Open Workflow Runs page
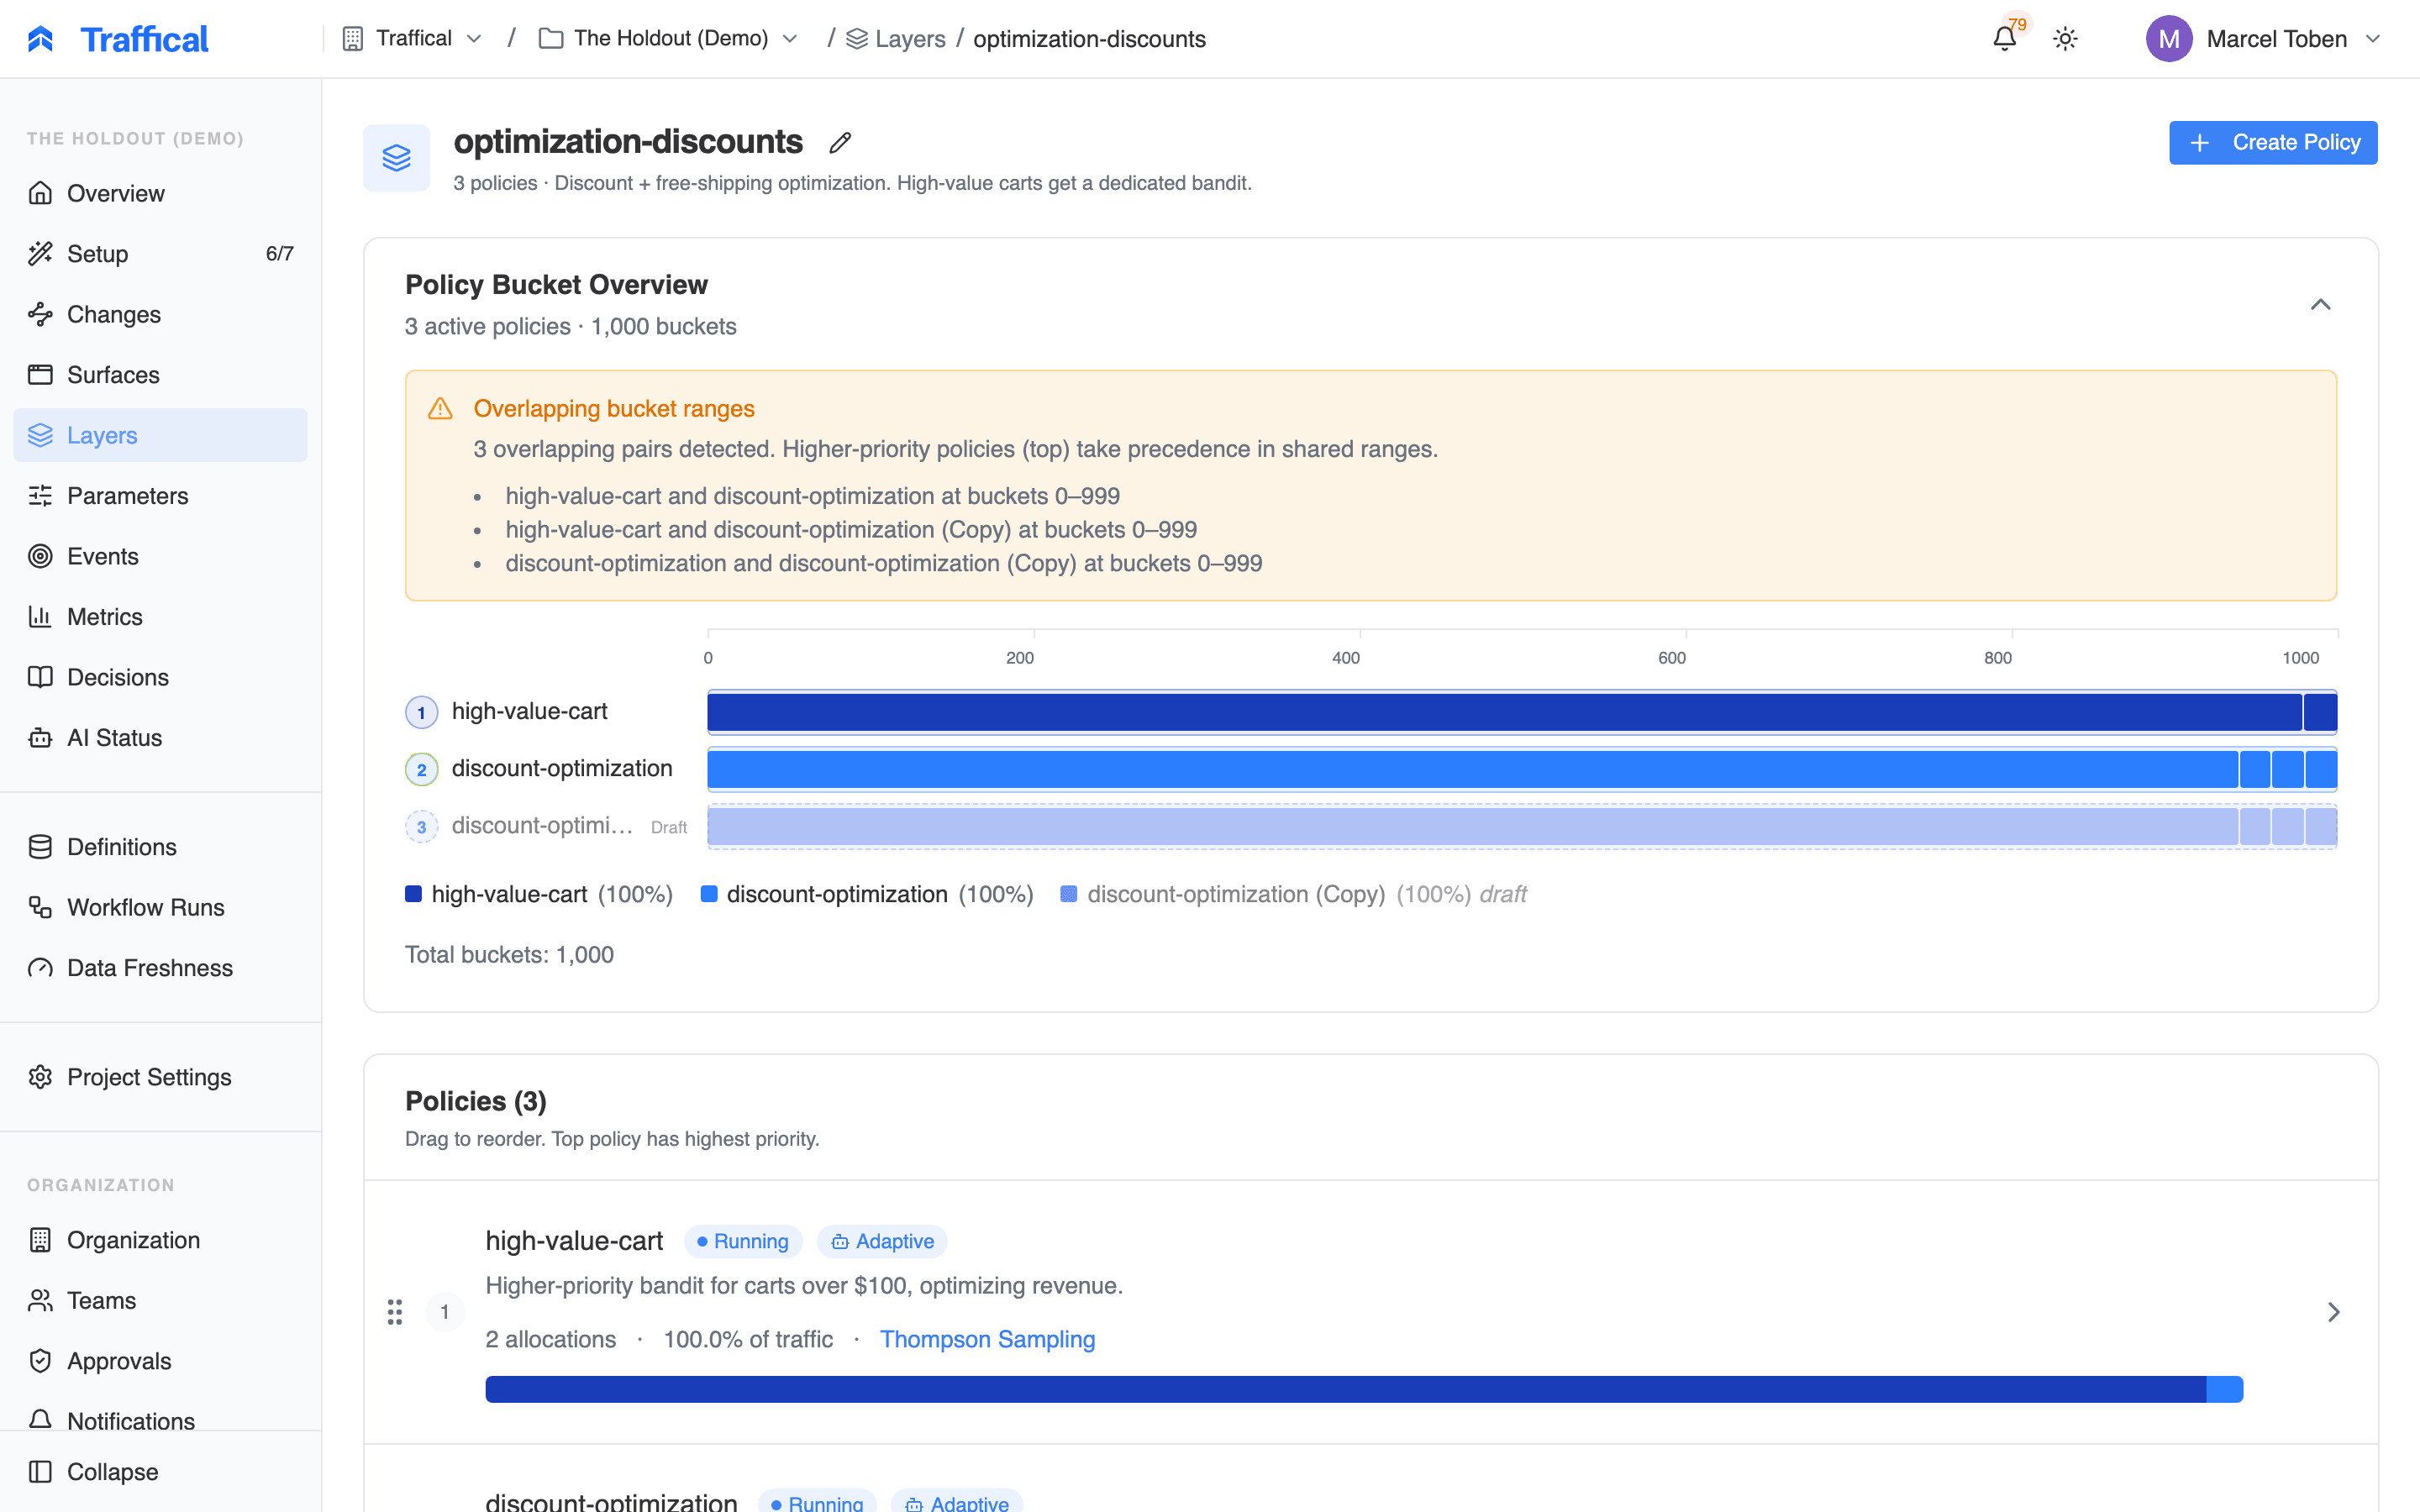 point(160,907)
